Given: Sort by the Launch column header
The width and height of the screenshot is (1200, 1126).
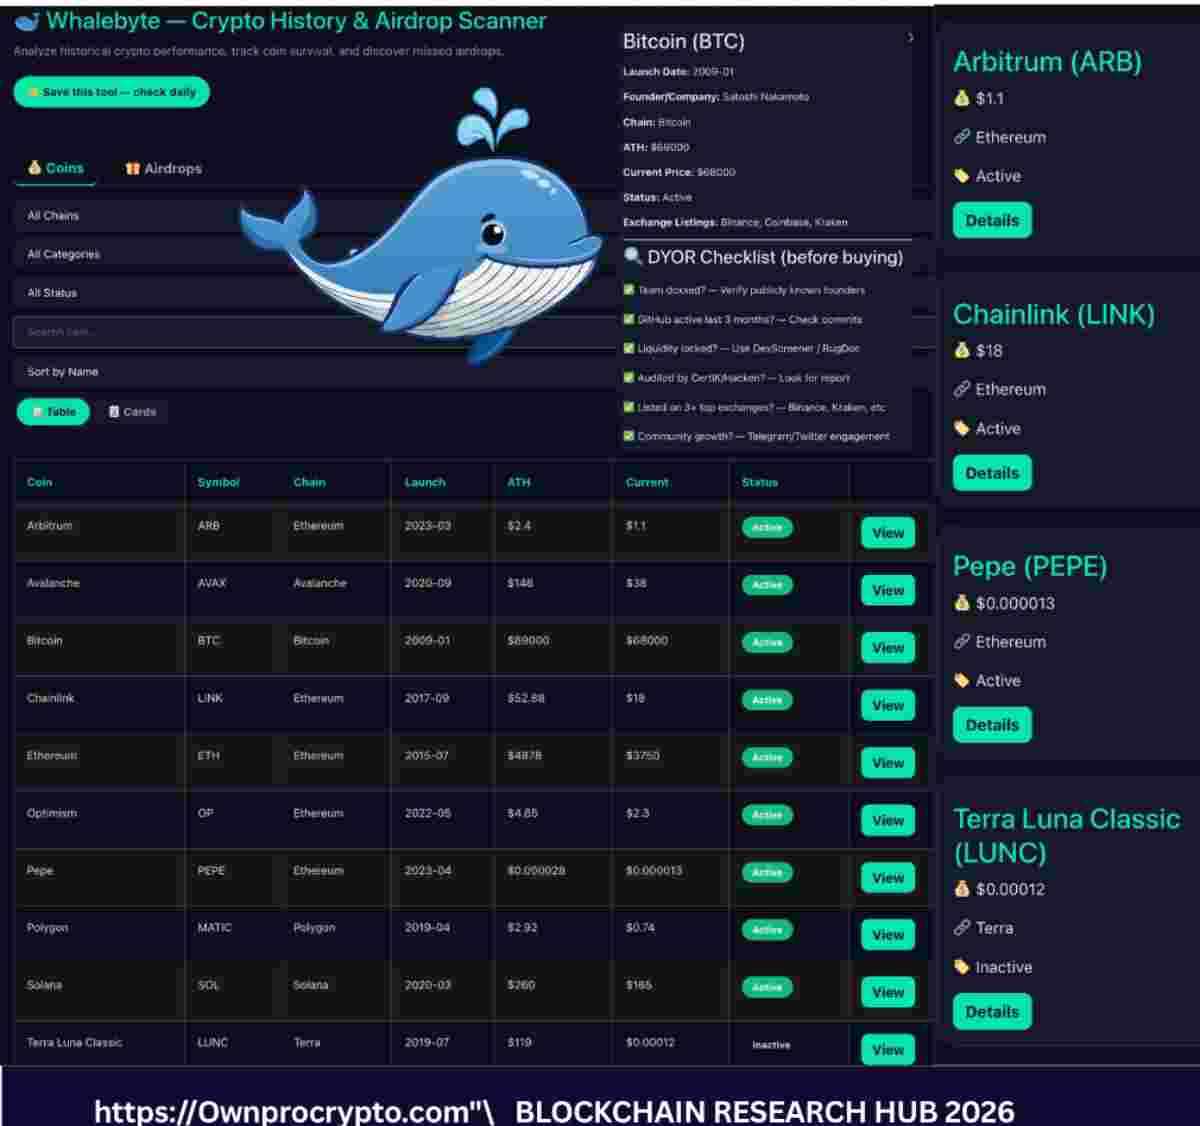Looking at the screenshot, I should point(425,482).
